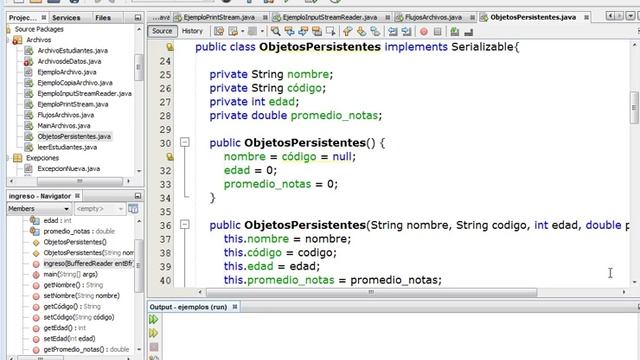The width and height of the screenshot is (640, 360).
Task: Toggle highlight search results
Action: 317,31
